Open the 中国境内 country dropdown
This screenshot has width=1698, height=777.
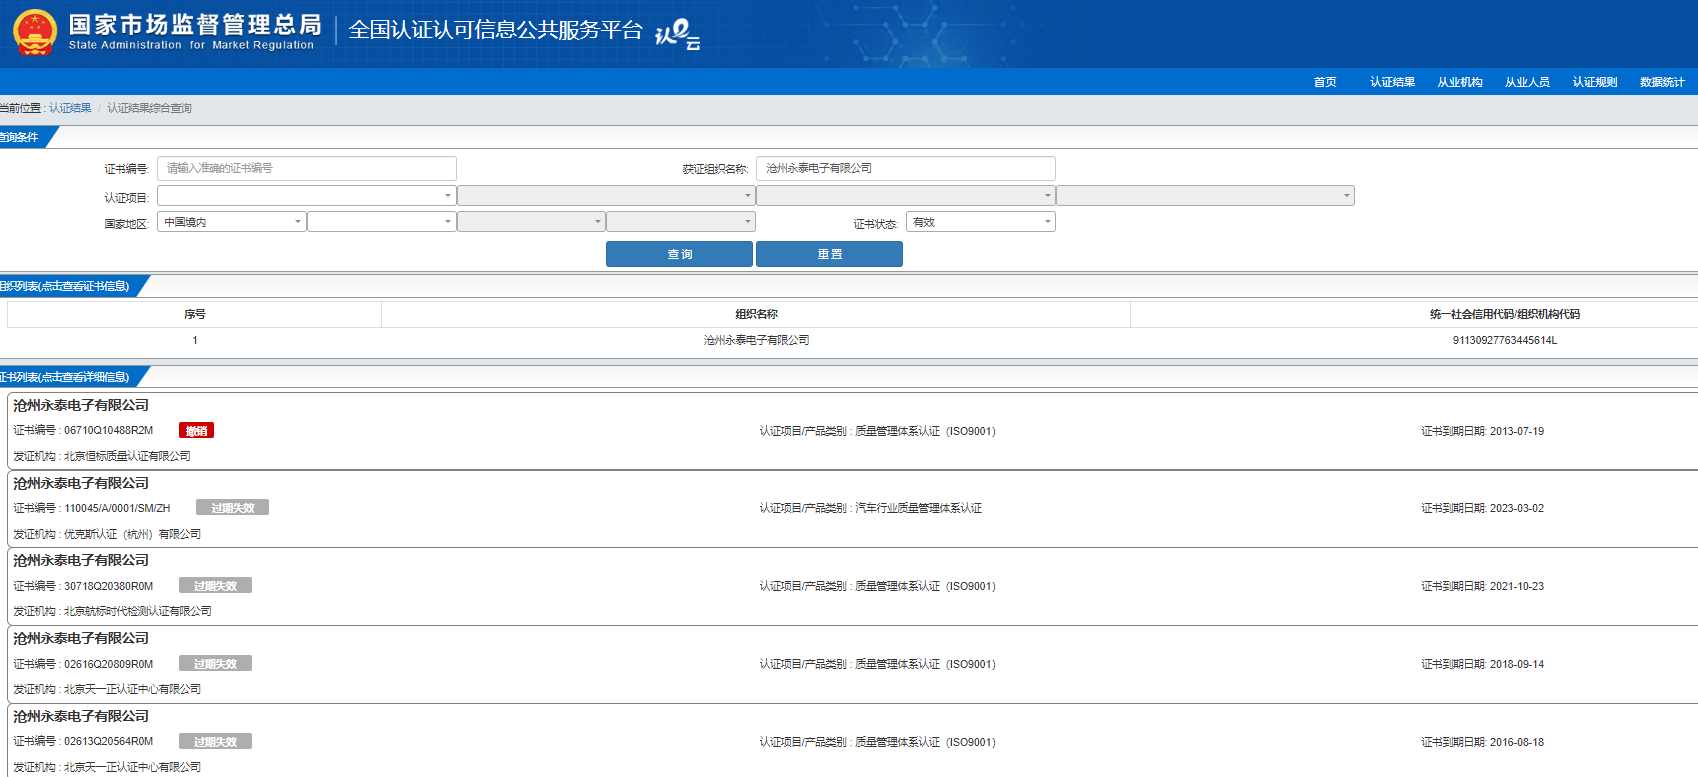232,222
